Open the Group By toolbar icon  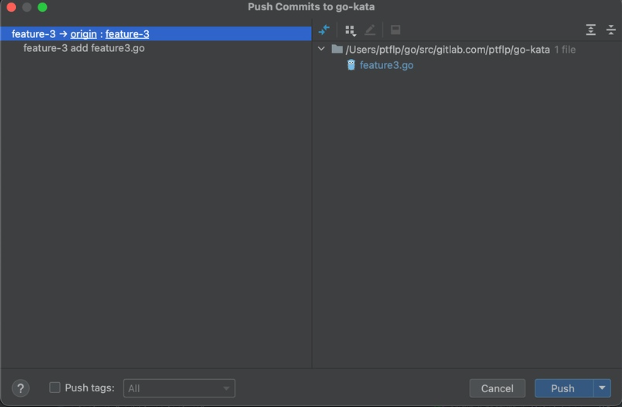pyautogui.click(x=350, y=30)
